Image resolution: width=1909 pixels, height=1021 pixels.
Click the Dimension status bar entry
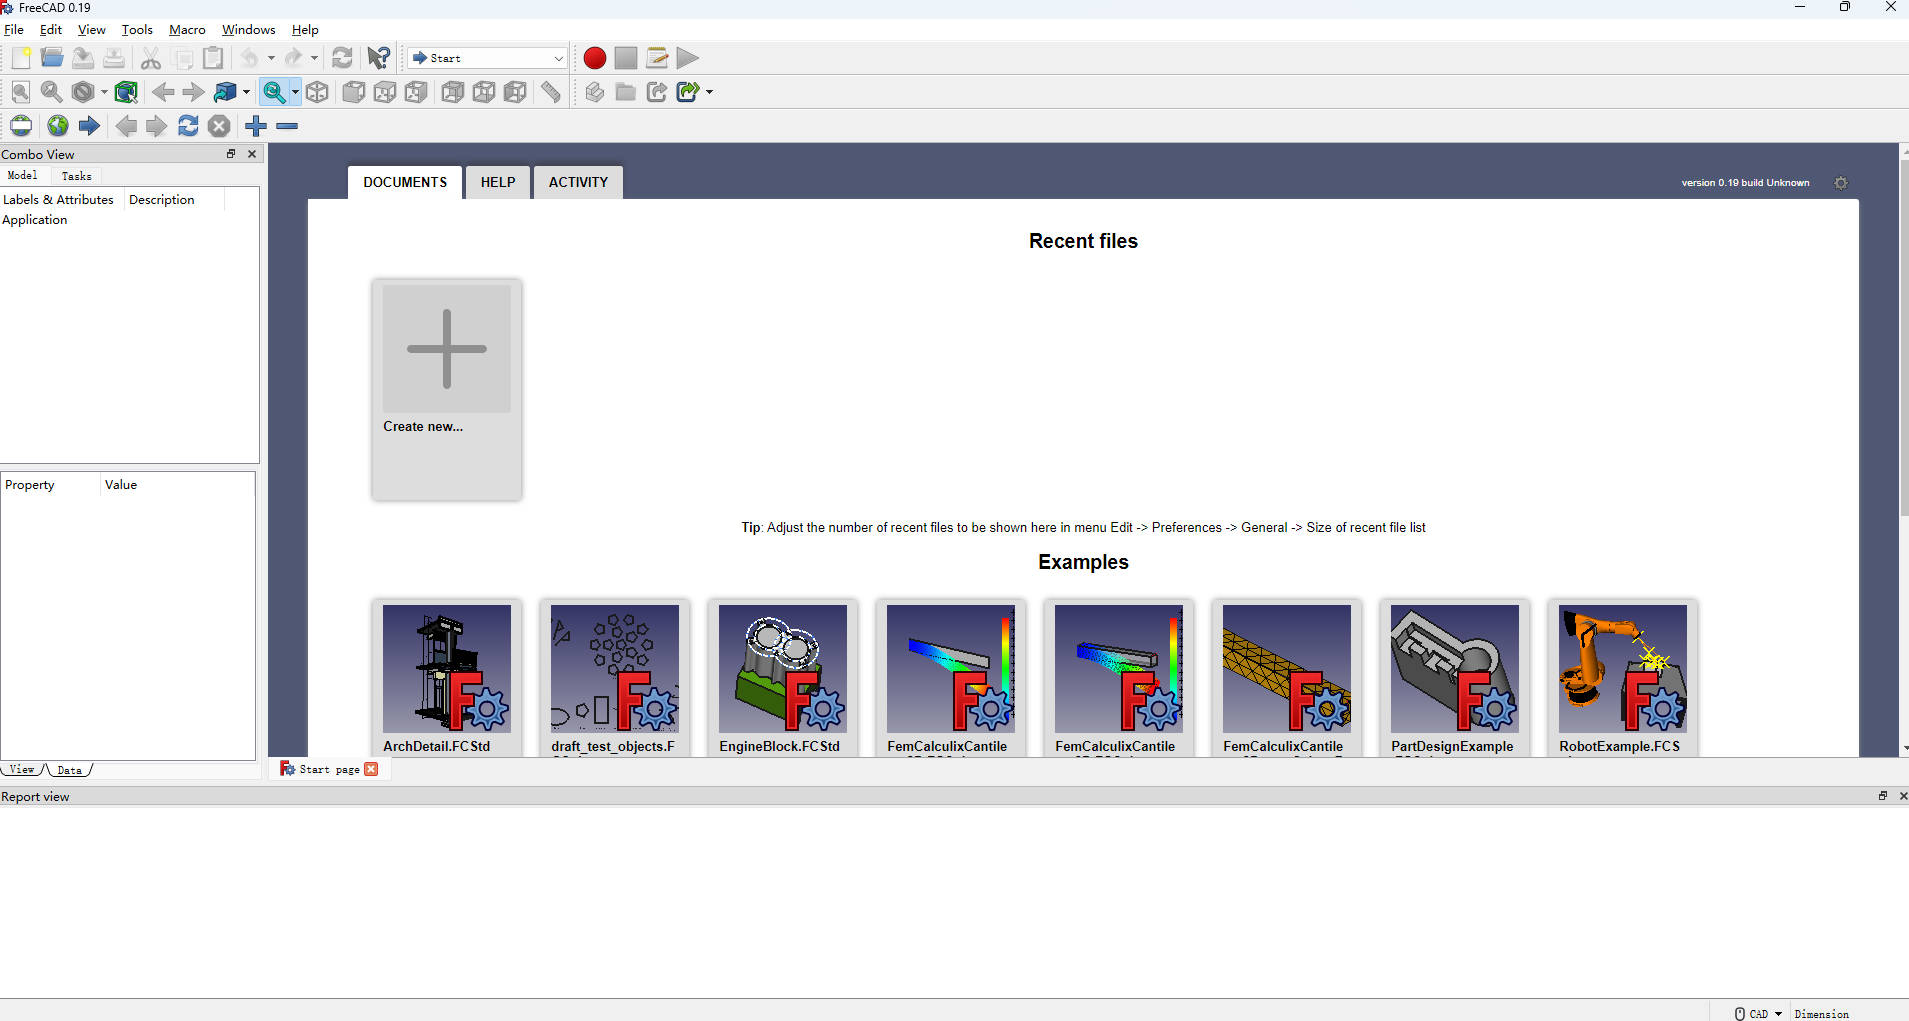[x=1821, y=1014]
